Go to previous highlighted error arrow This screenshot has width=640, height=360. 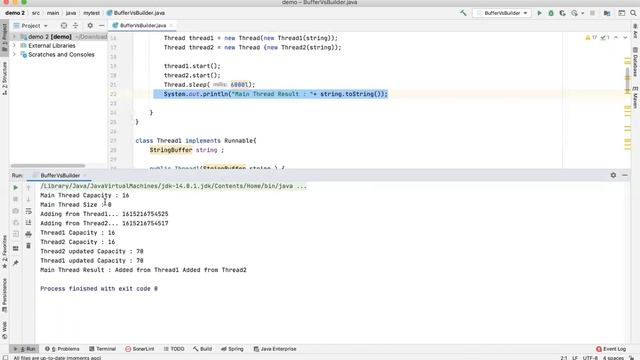coord(616,38)
